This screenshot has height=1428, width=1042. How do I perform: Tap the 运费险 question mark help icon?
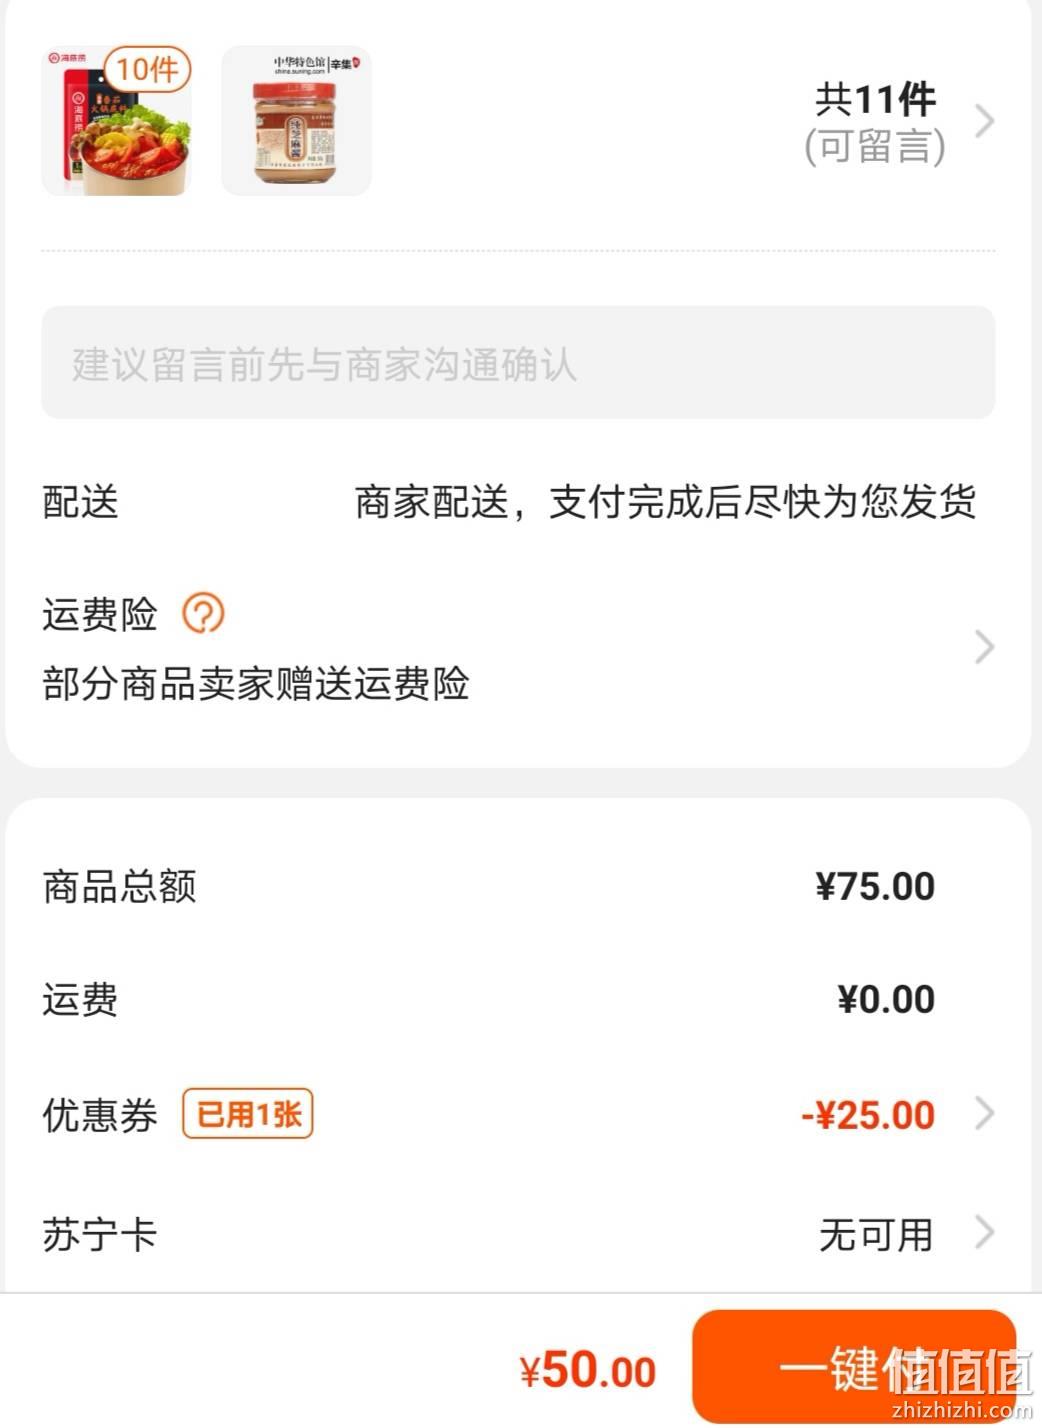point(203,613)
